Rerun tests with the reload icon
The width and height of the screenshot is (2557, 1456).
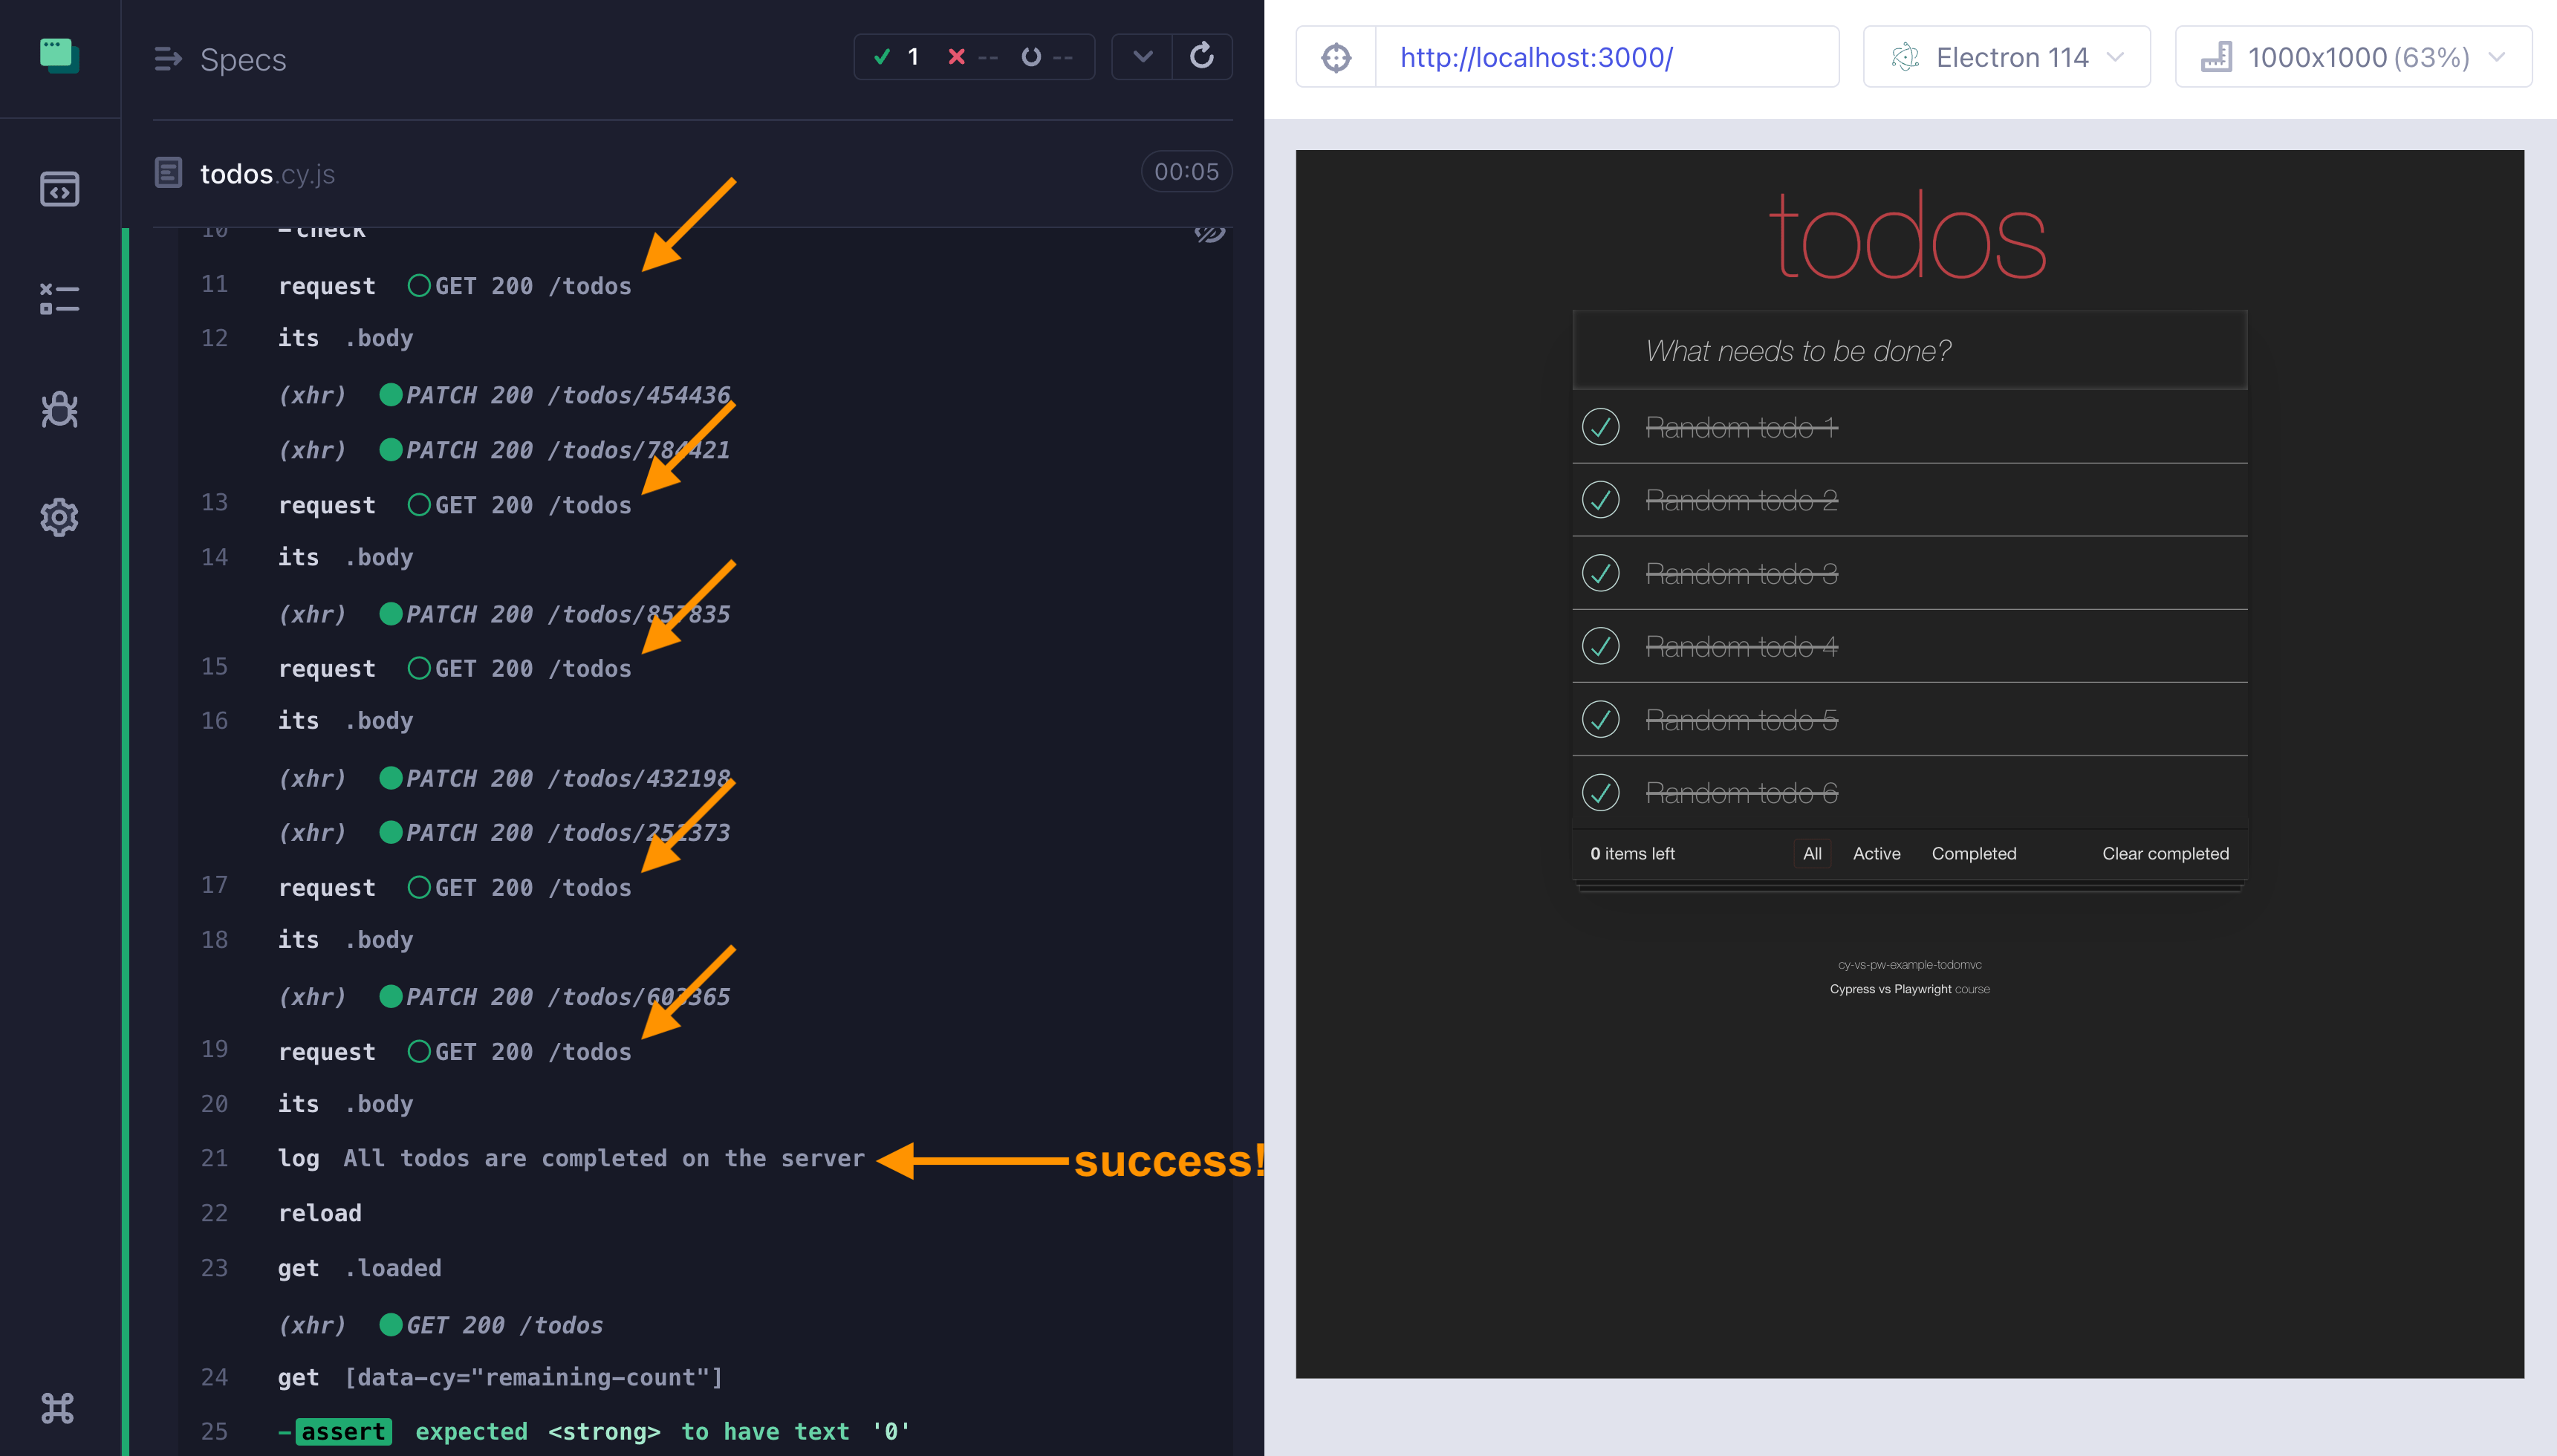(1202, 57)
